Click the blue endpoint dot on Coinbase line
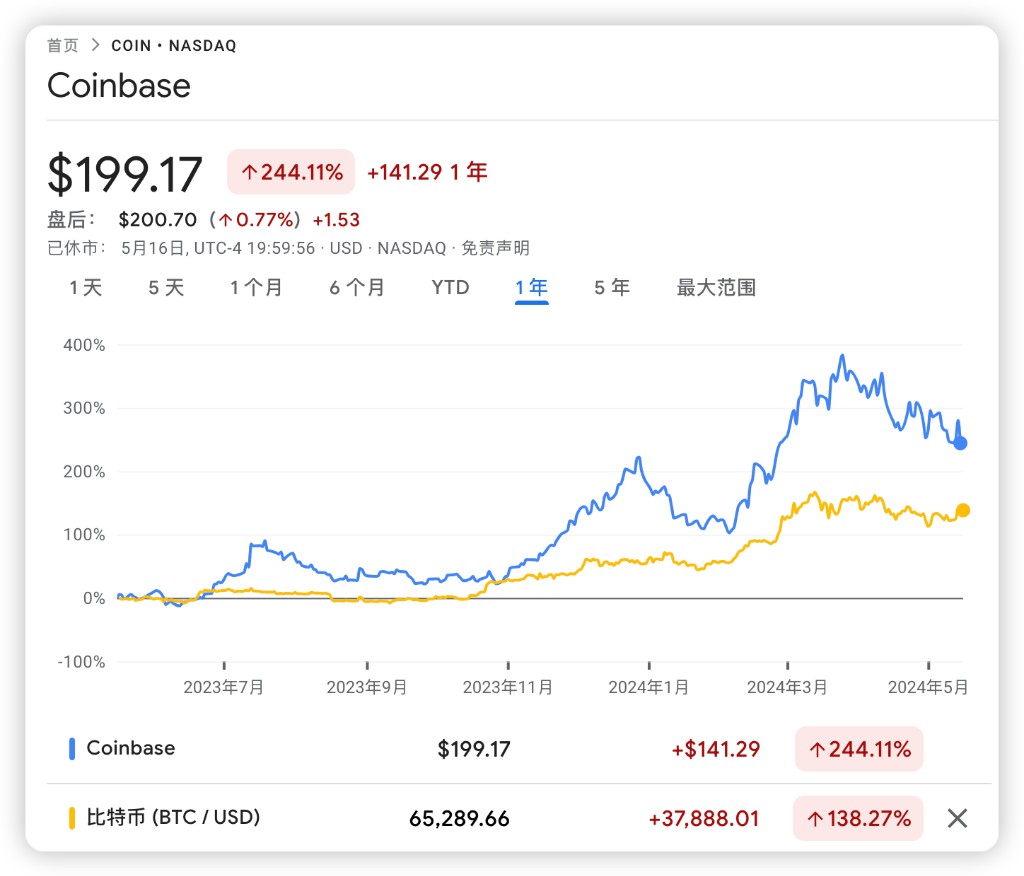The width and height of the screenshot is (1024, 876). pyautogui.click(x=960, y=443)
